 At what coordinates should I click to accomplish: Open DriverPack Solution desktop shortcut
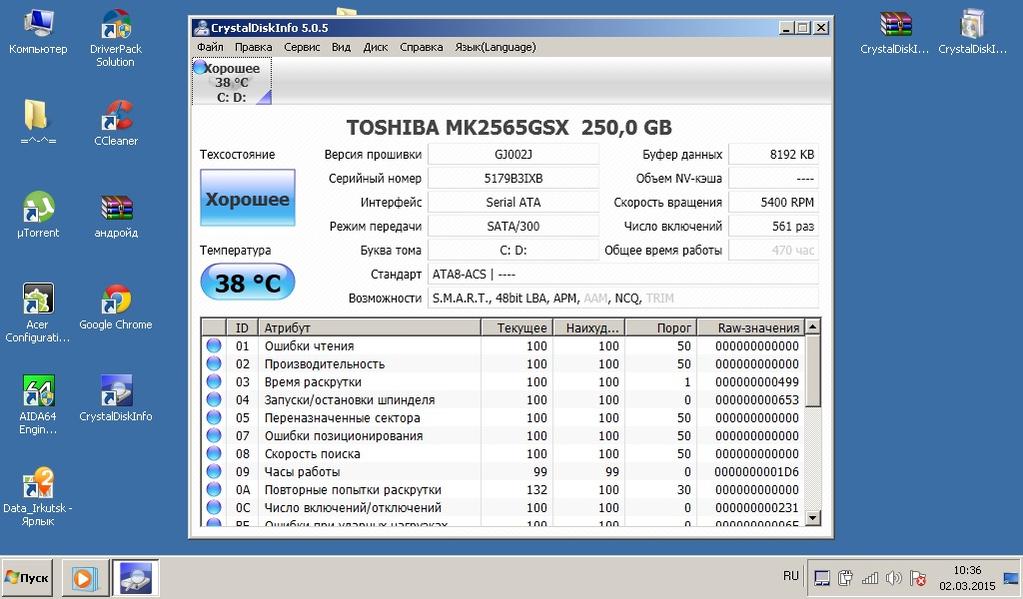pos(115,38)
